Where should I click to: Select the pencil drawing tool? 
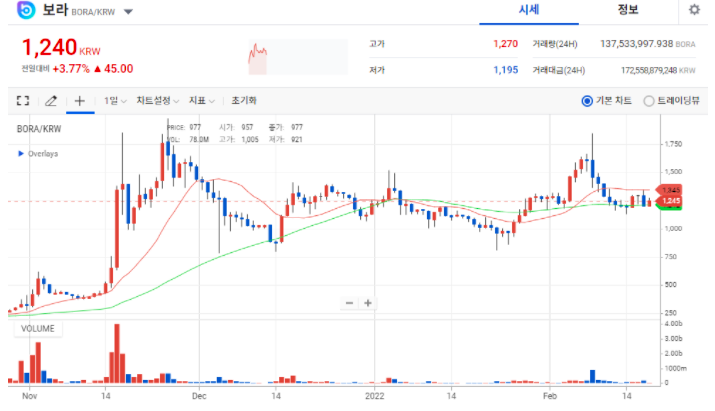pyautogui.click(x=51, y=101)
